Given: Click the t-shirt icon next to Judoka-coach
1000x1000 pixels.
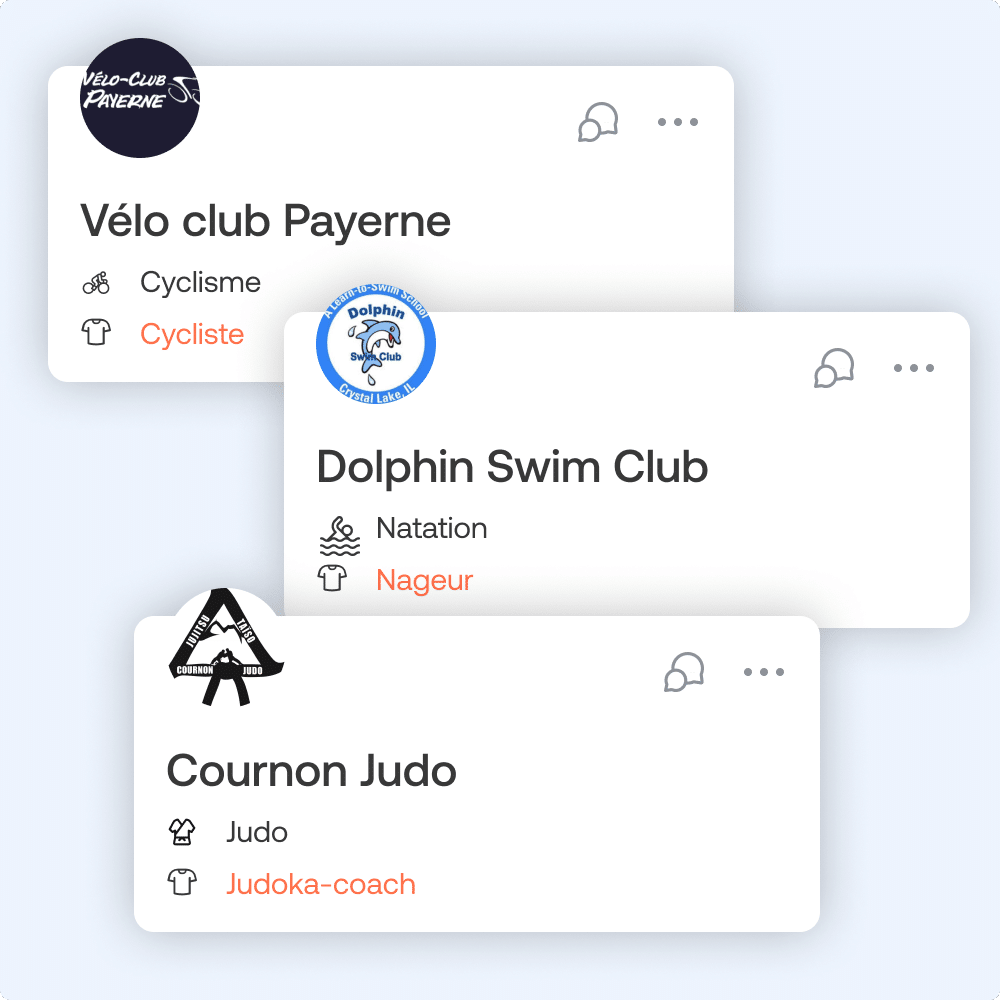Looking at the screenshot, I should [x=182, y=882].
